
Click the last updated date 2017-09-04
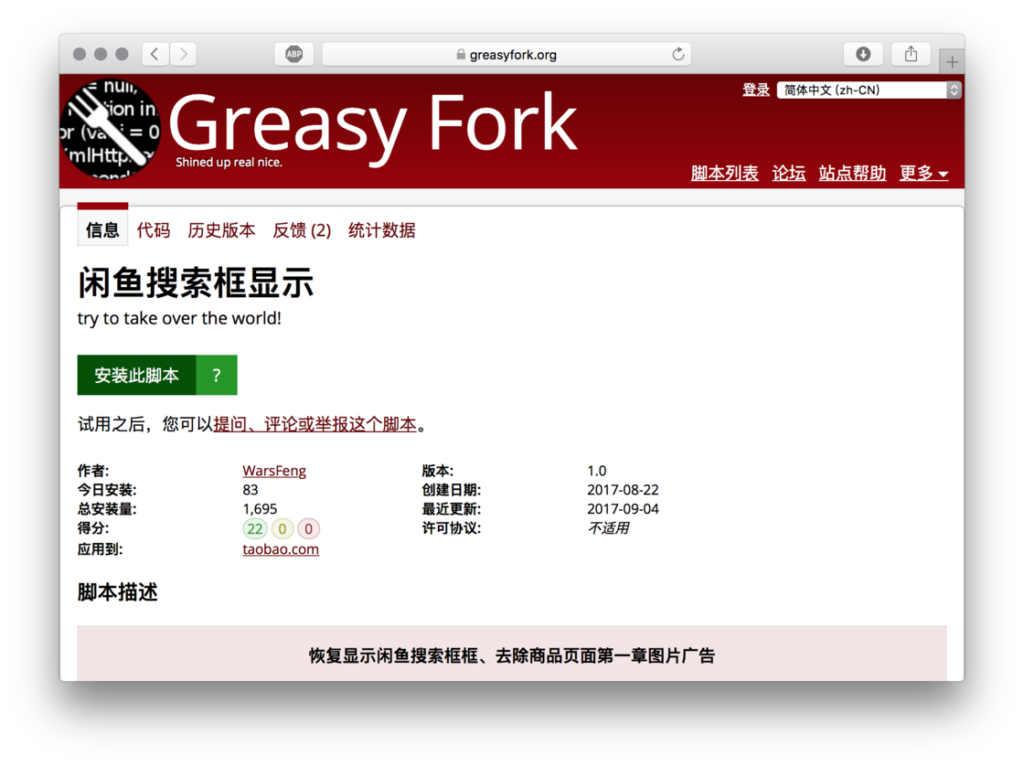point(623,509)
